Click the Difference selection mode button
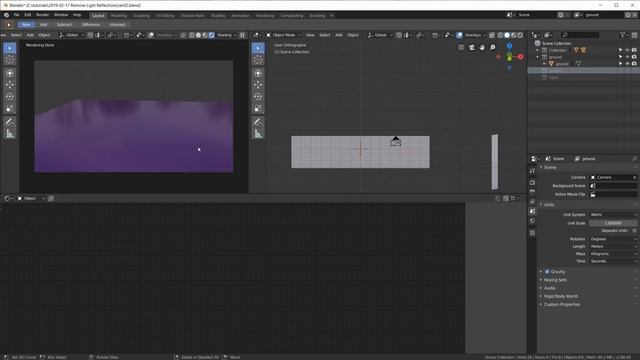 pyautogui.click(x=91, y=25)
